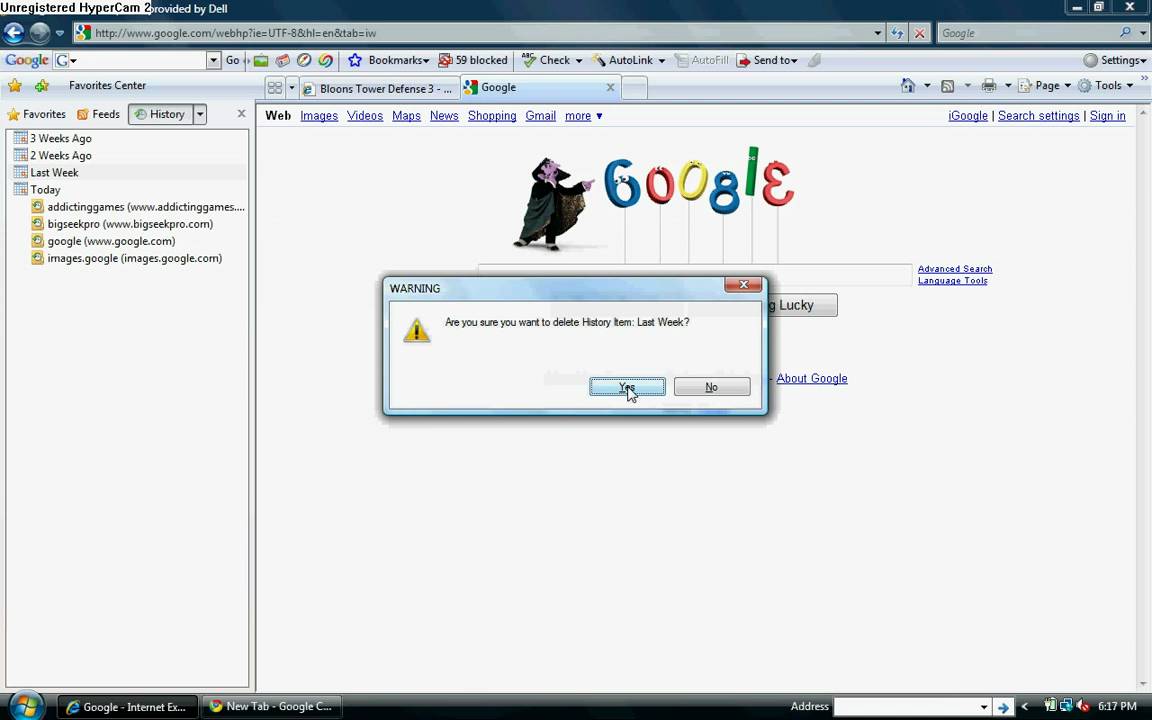This screenshot has height=720, width=1152.
Task: Click the Send to toolbar button
Action: [766, 60]
